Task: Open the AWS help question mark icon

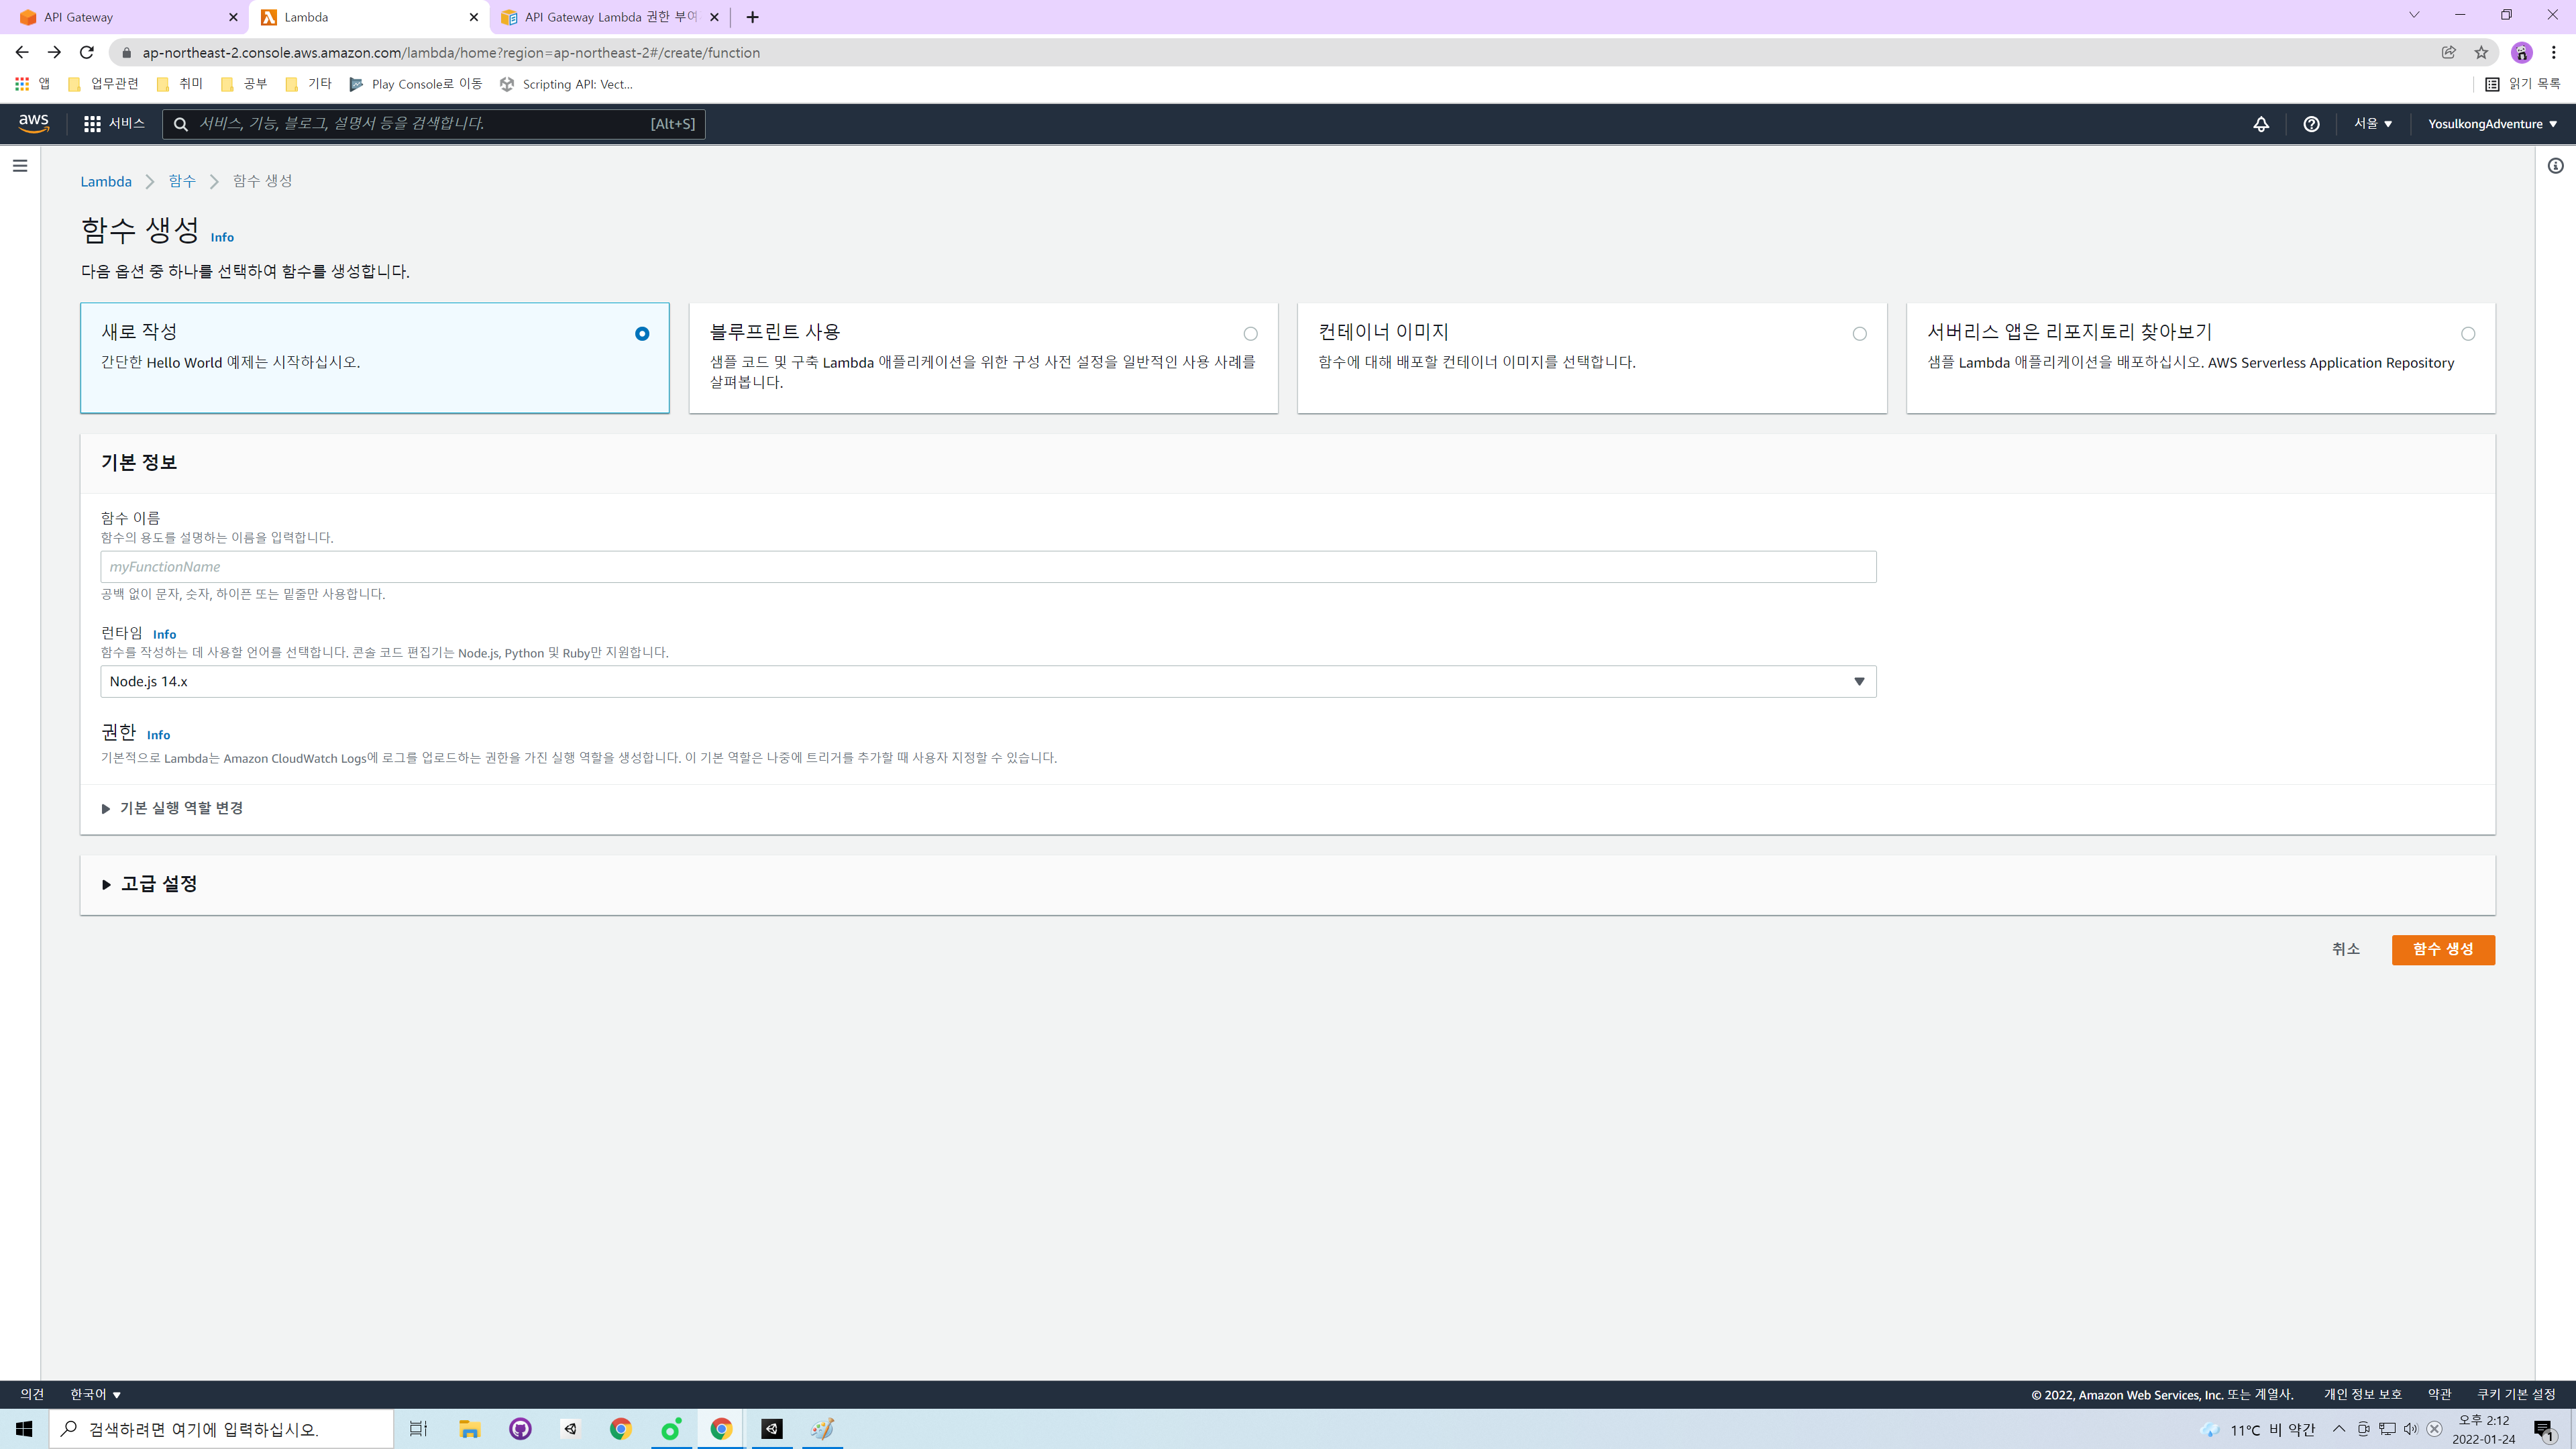Action: click(2311, 124)
